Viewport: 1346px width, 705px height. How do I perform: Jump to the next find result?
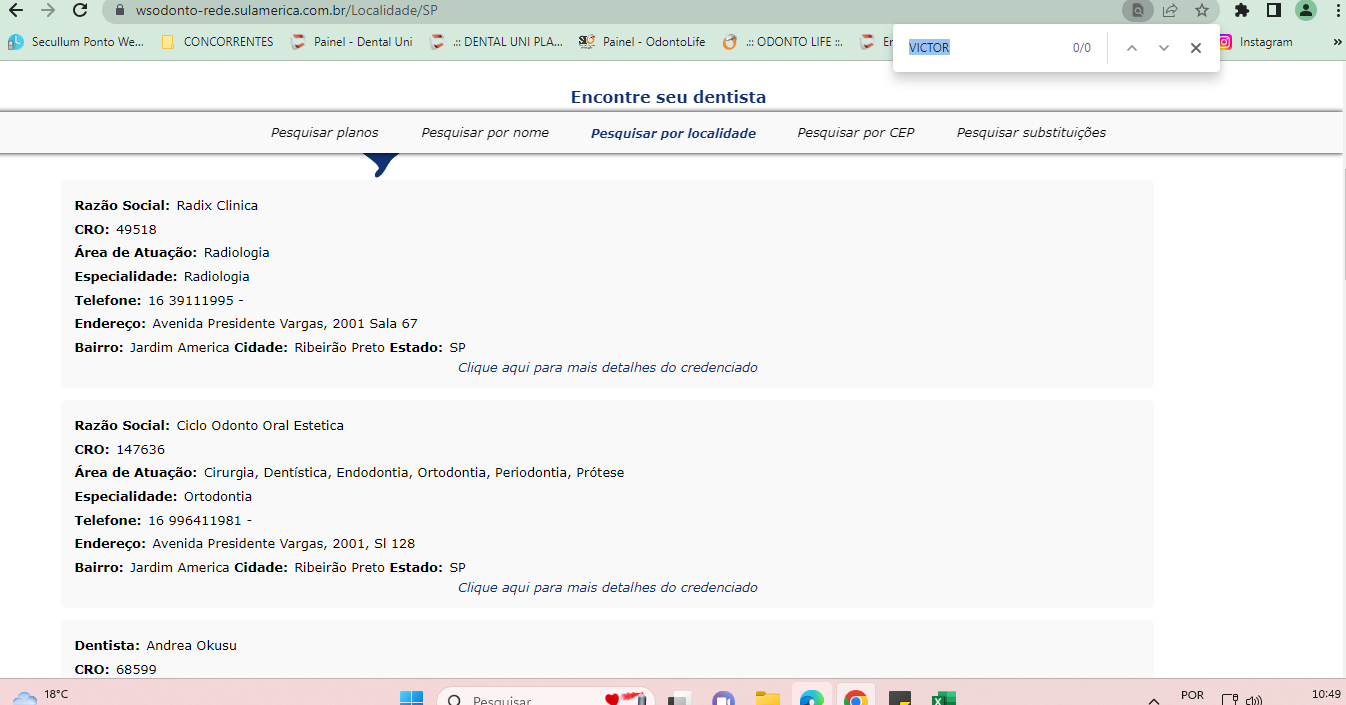point(1164,48)
